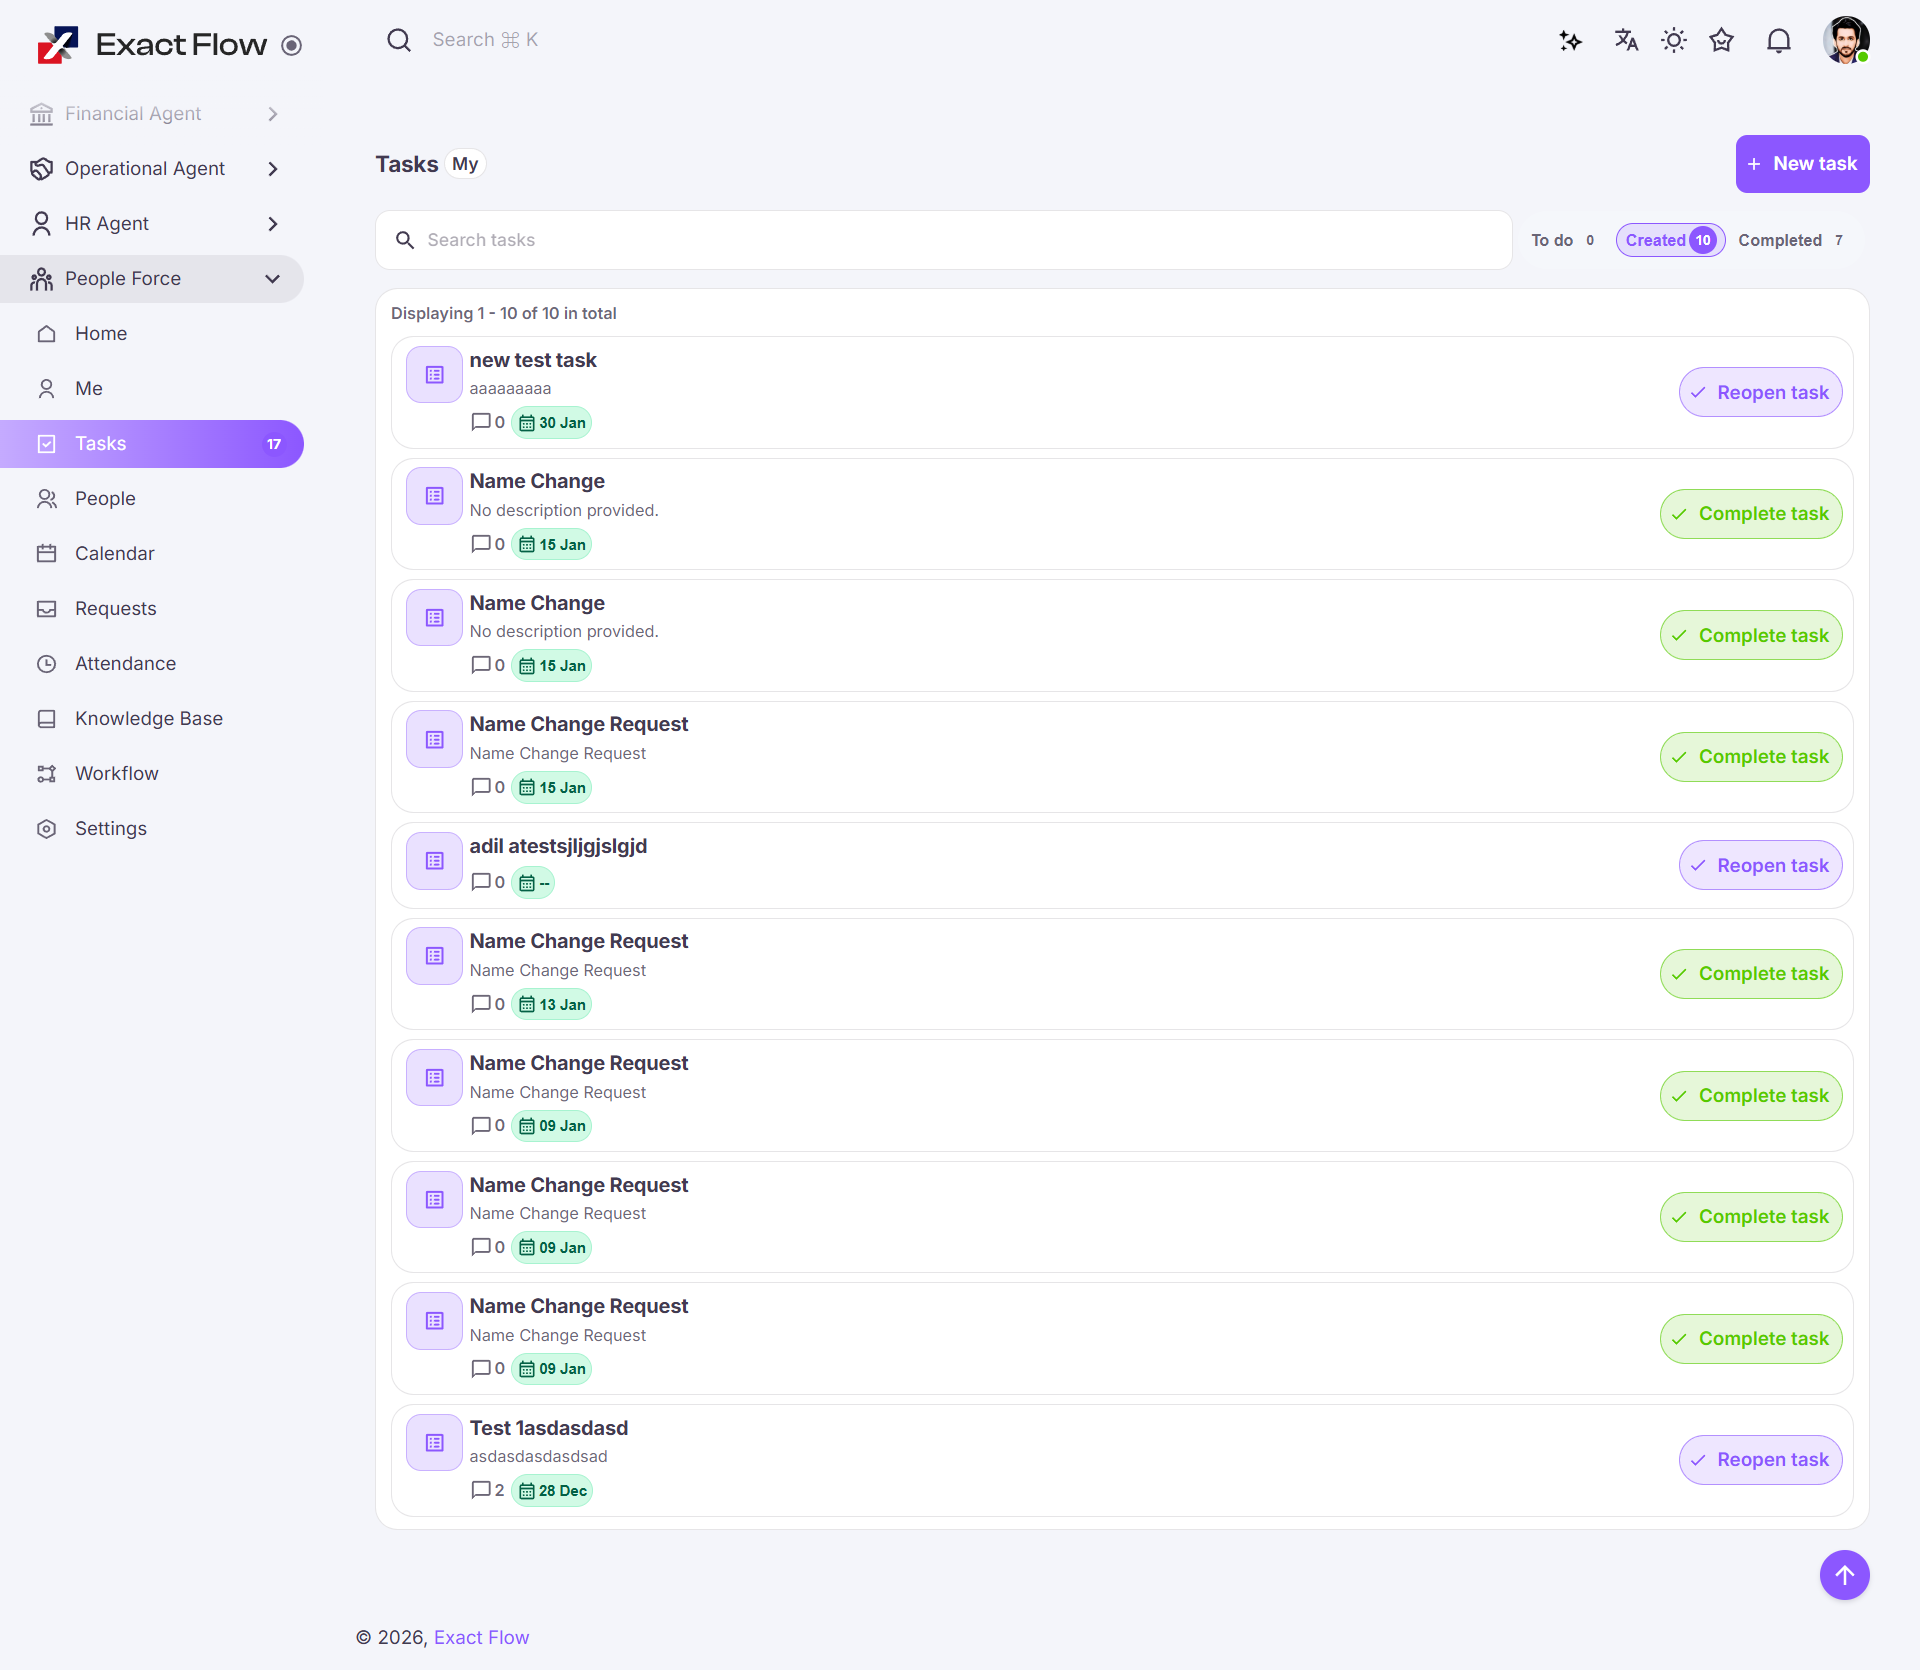Toggle the sidebar pin radio next to Exact Flow

point(291,45)
